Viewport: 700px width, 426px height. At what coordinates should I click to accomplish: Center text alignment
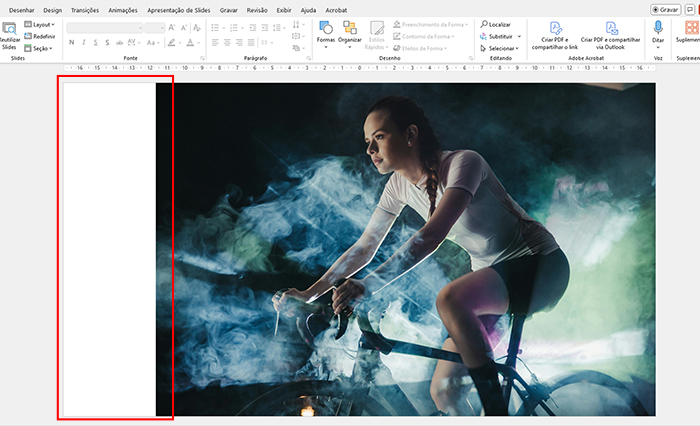click(x=227, y=42)
